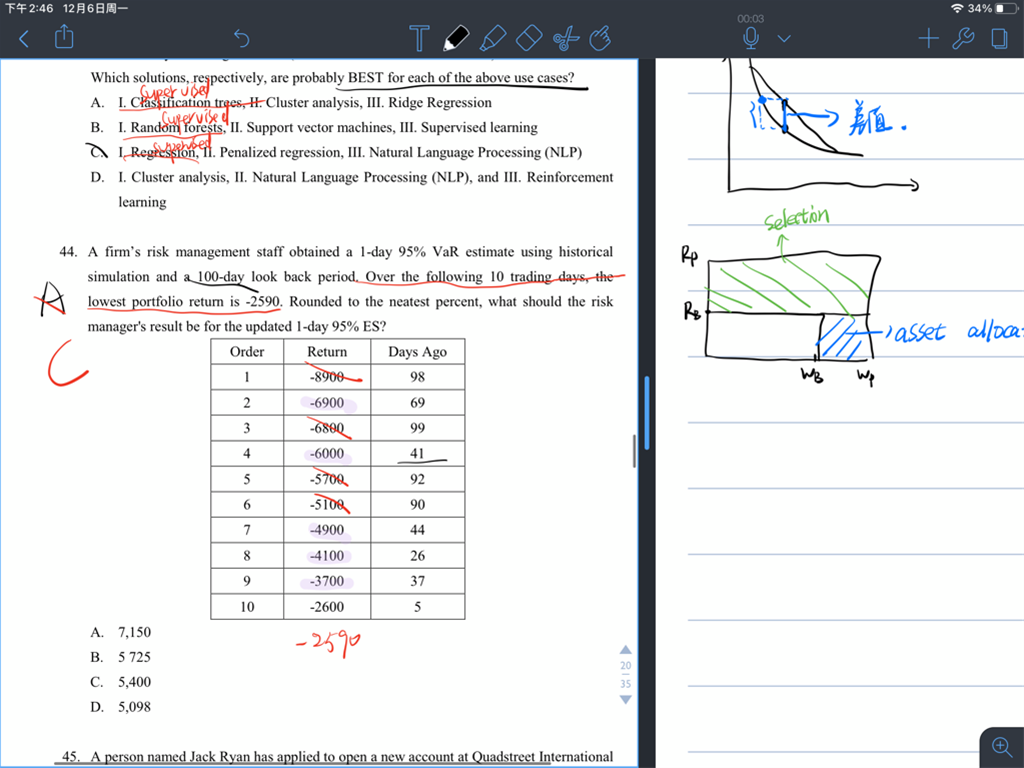The image size is (1024, 768).
Task: Tap the microphone record icon
Action: [751, 38]
